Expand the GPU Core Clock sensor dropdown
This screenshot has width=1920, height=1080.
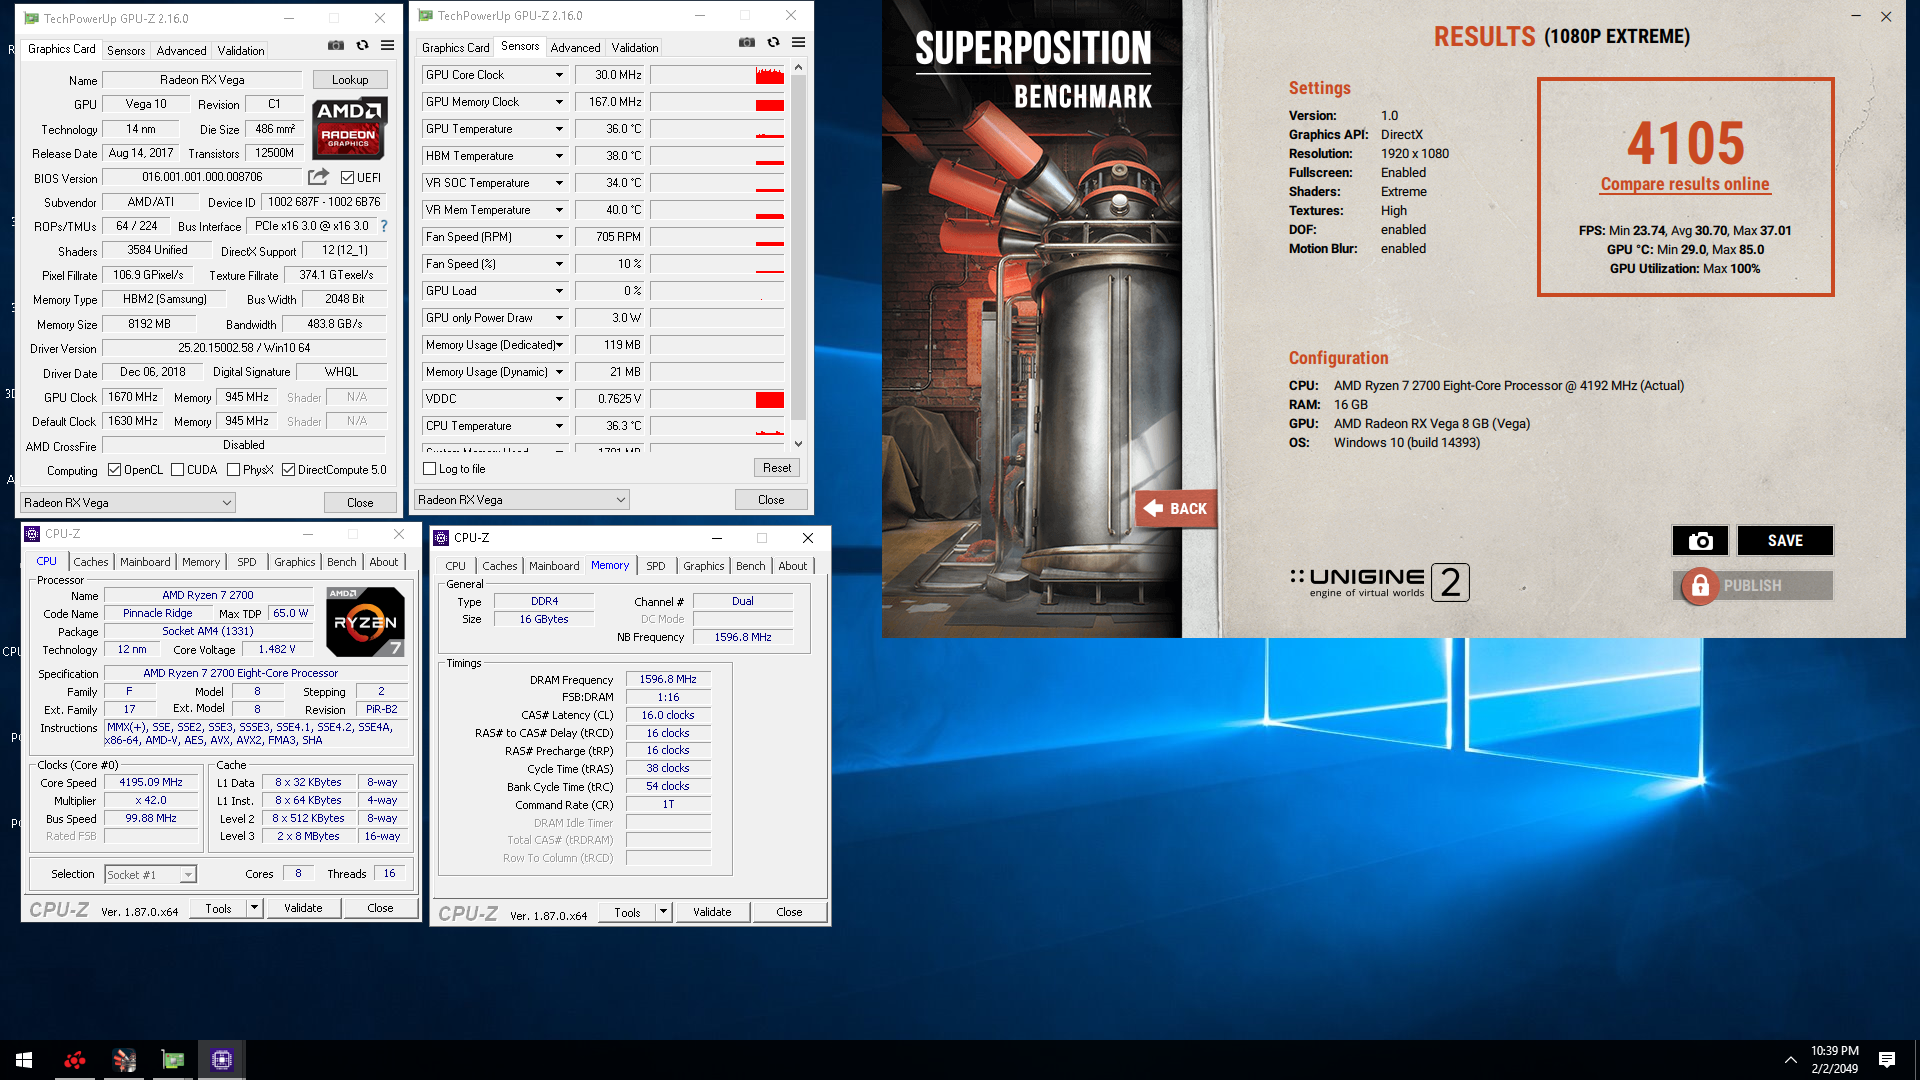pos(559,75)
